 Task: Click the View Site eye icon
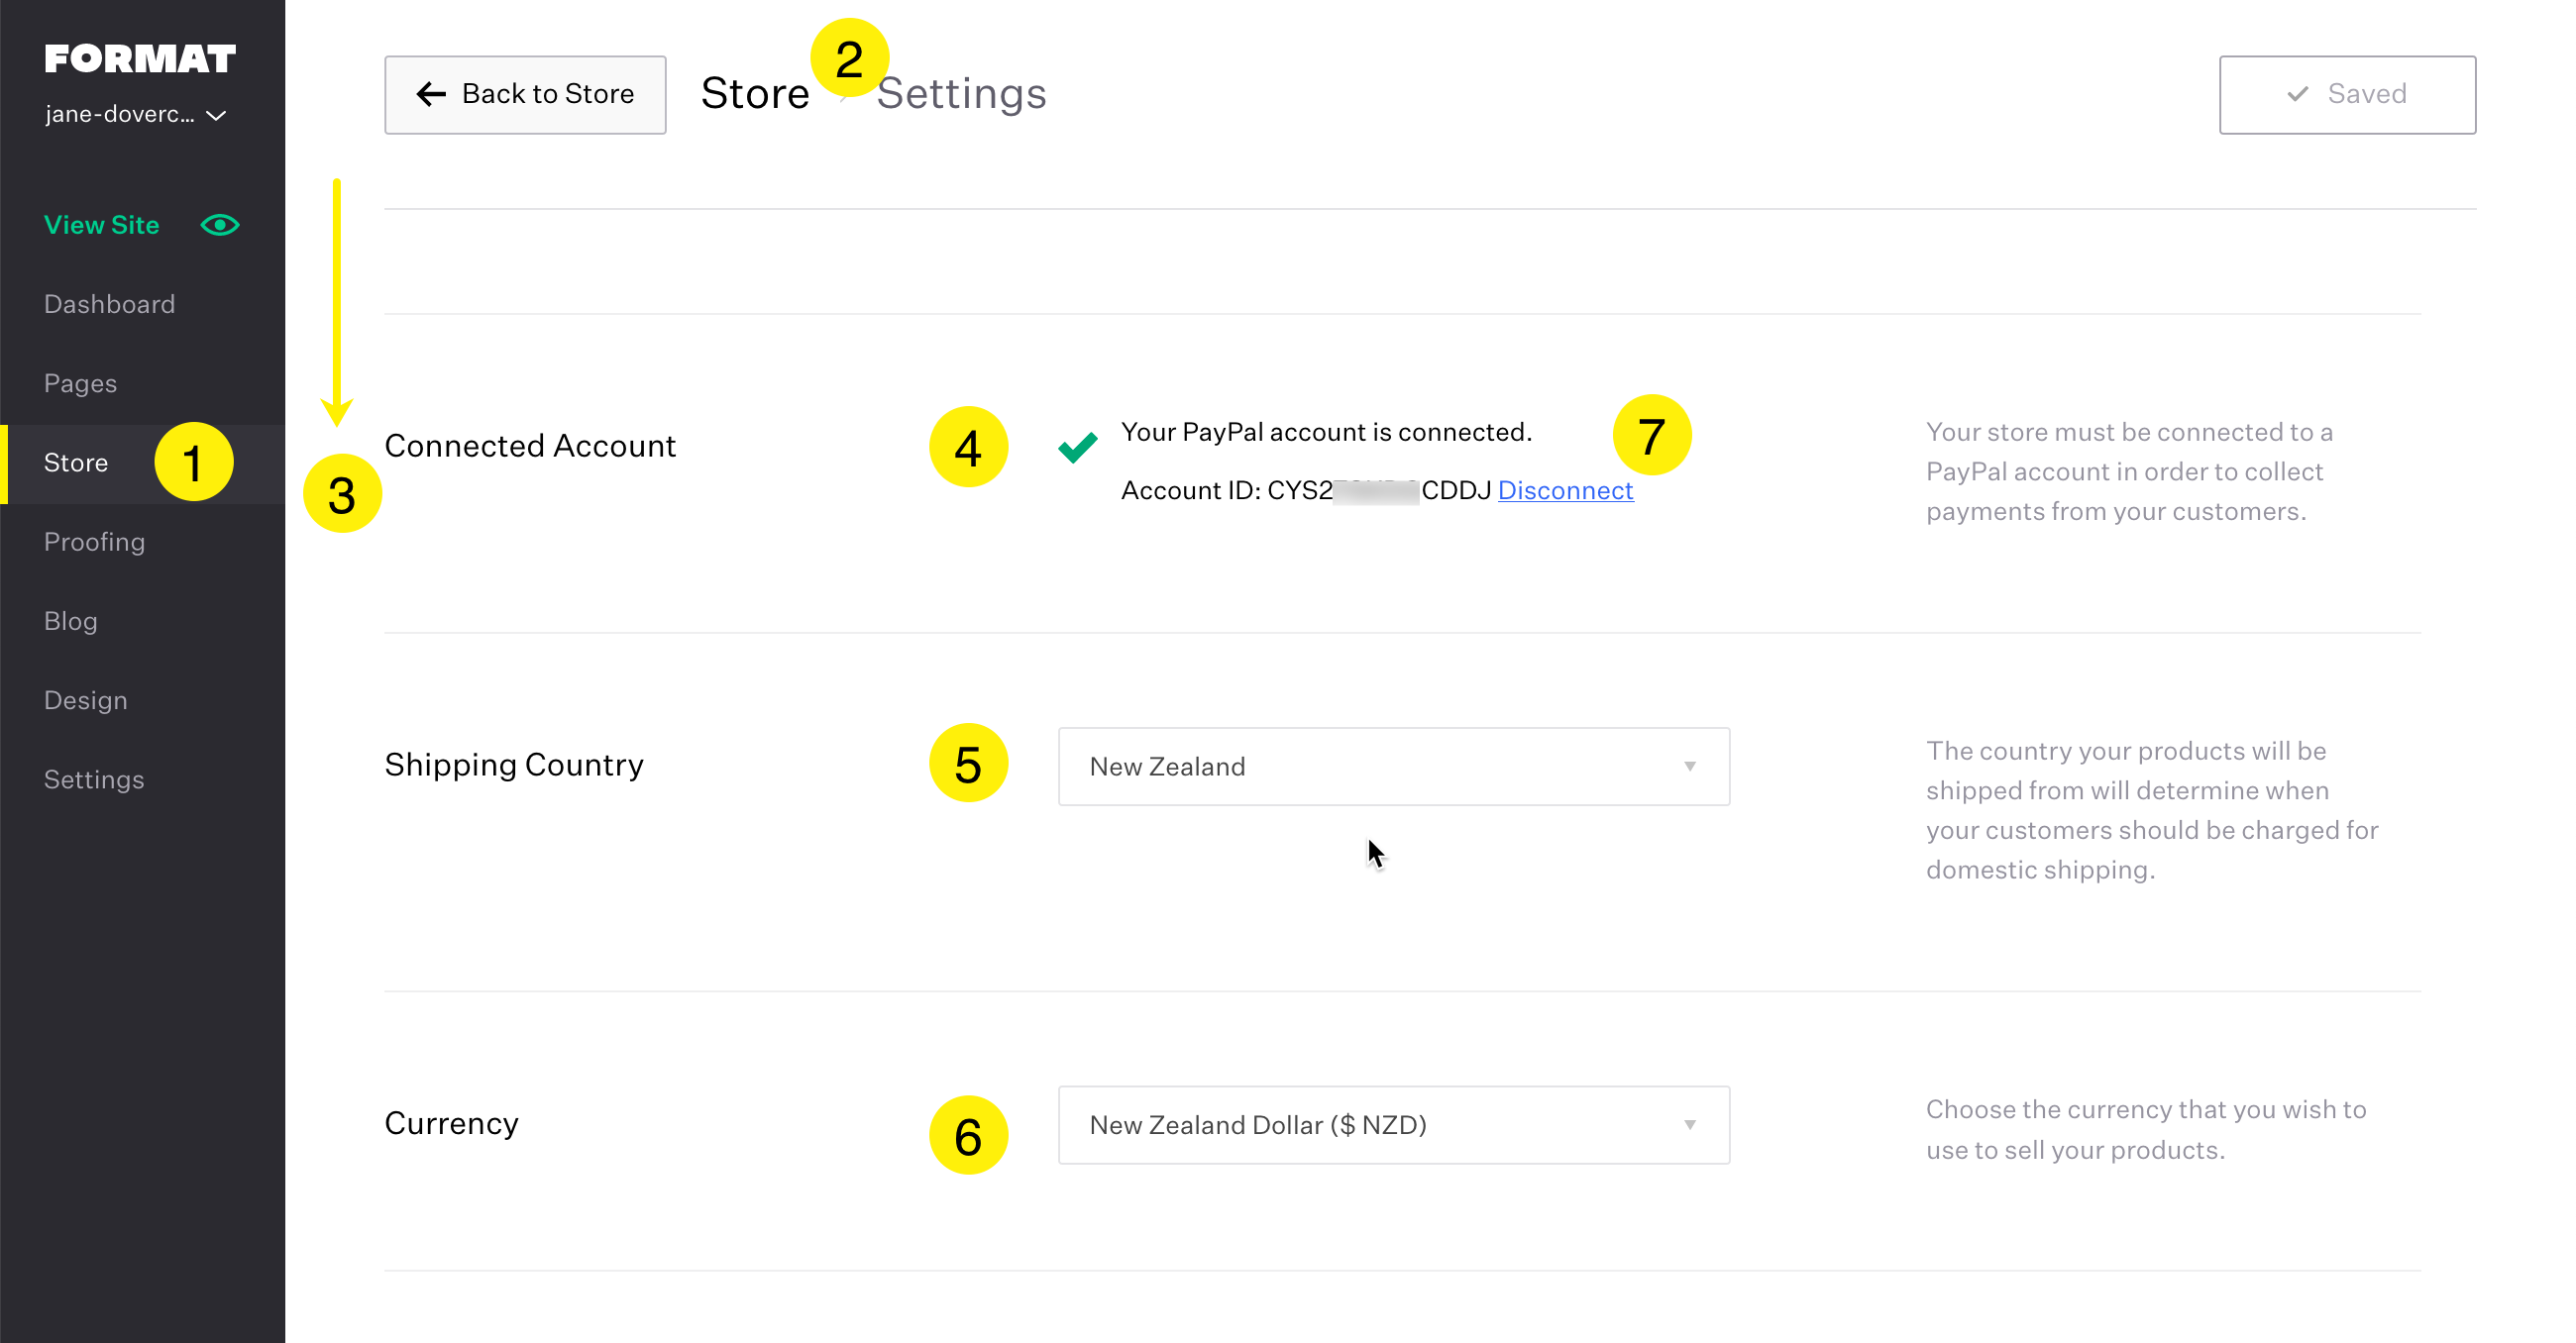click(220, 225)
